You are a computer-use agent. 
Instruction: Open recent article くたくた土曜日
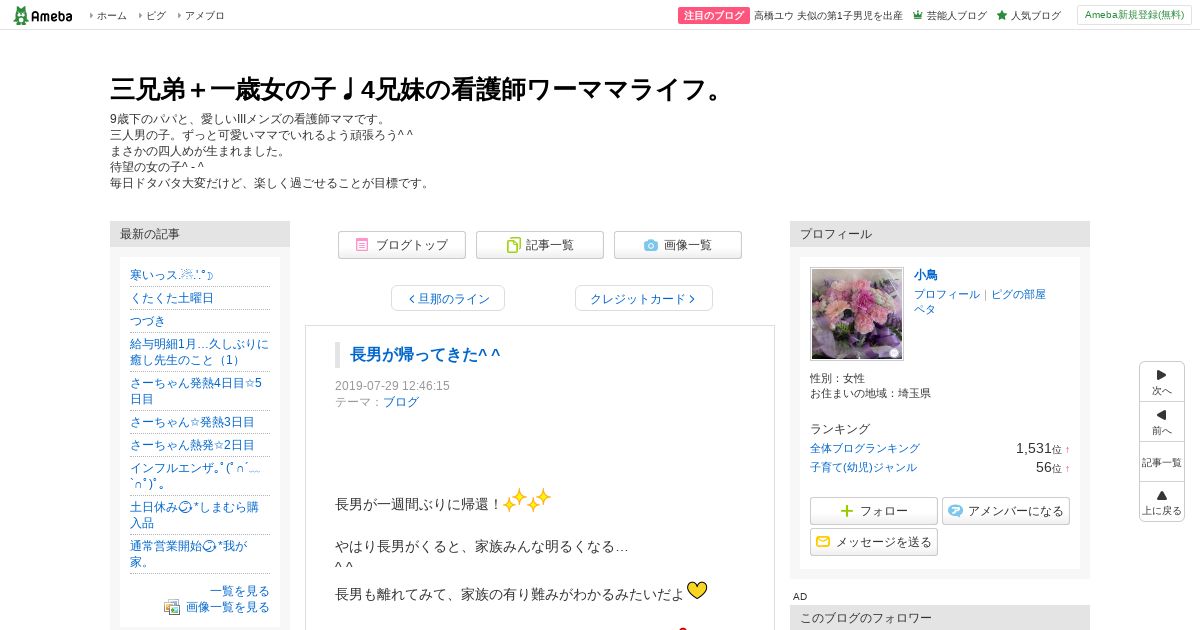[x=172, y=298]
